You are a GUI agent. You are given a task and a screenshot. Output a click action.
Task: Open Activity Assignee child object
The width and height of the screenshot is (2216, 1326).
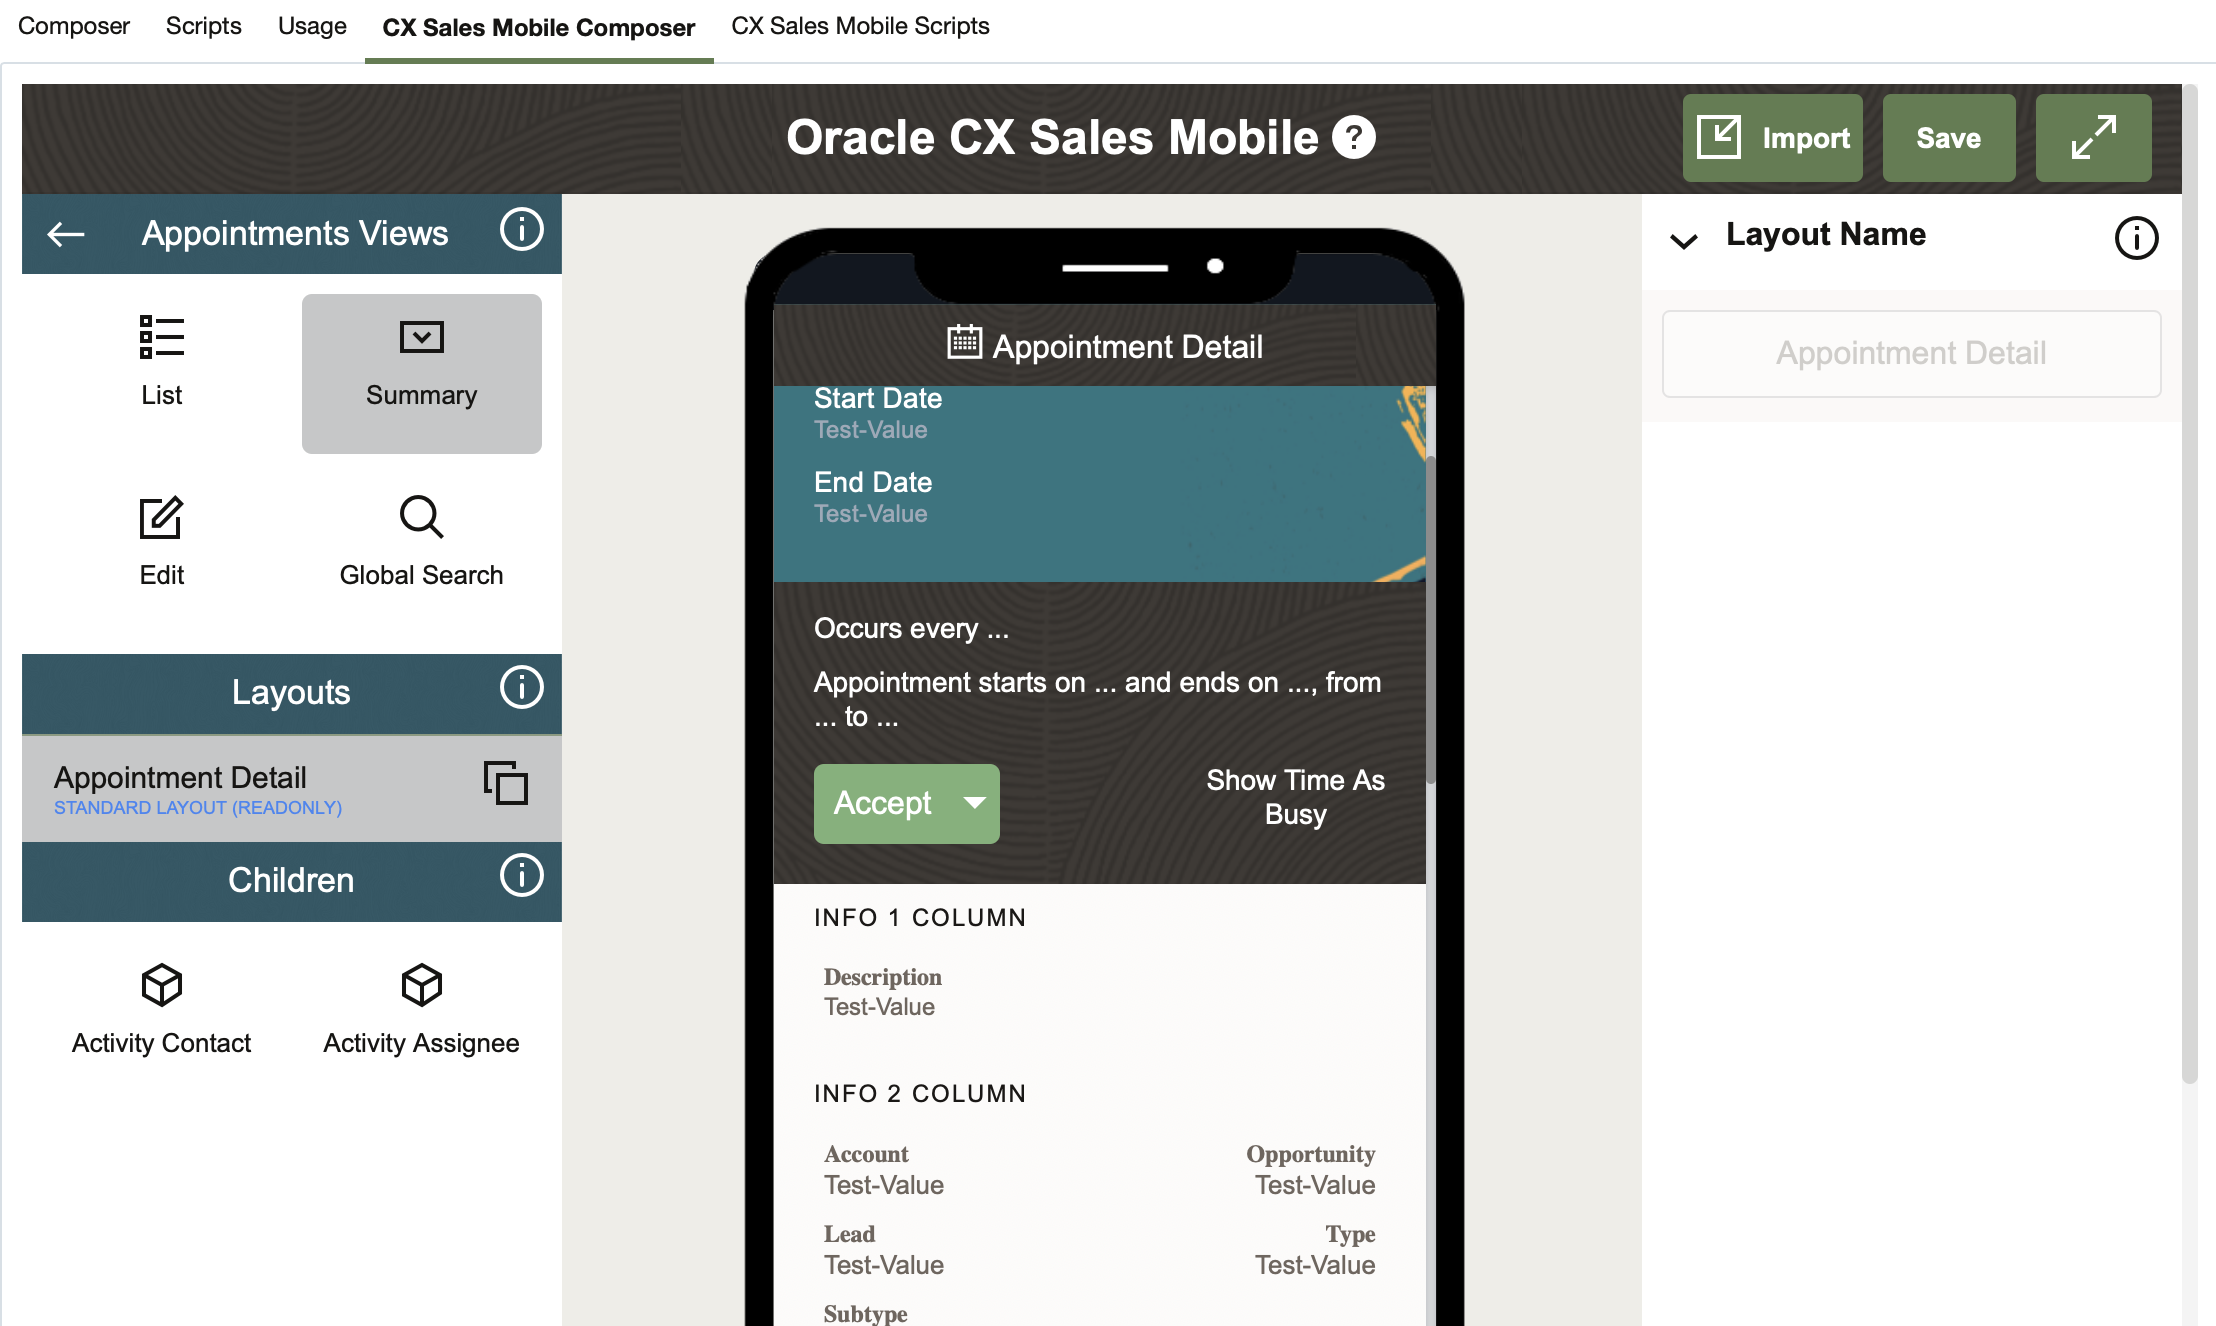[421, 1008]
